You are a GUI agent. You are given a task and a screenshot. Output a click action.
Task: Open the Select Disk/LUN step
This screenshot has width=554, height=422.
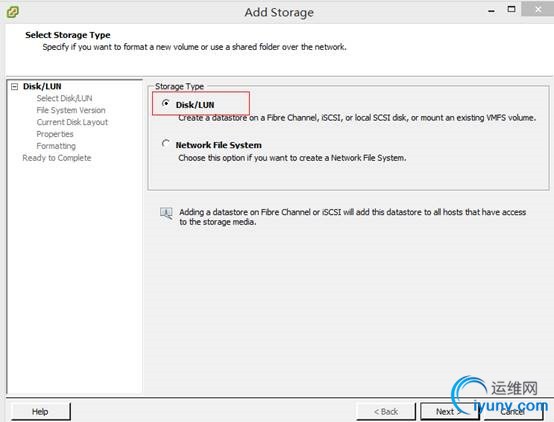point(64,98)
